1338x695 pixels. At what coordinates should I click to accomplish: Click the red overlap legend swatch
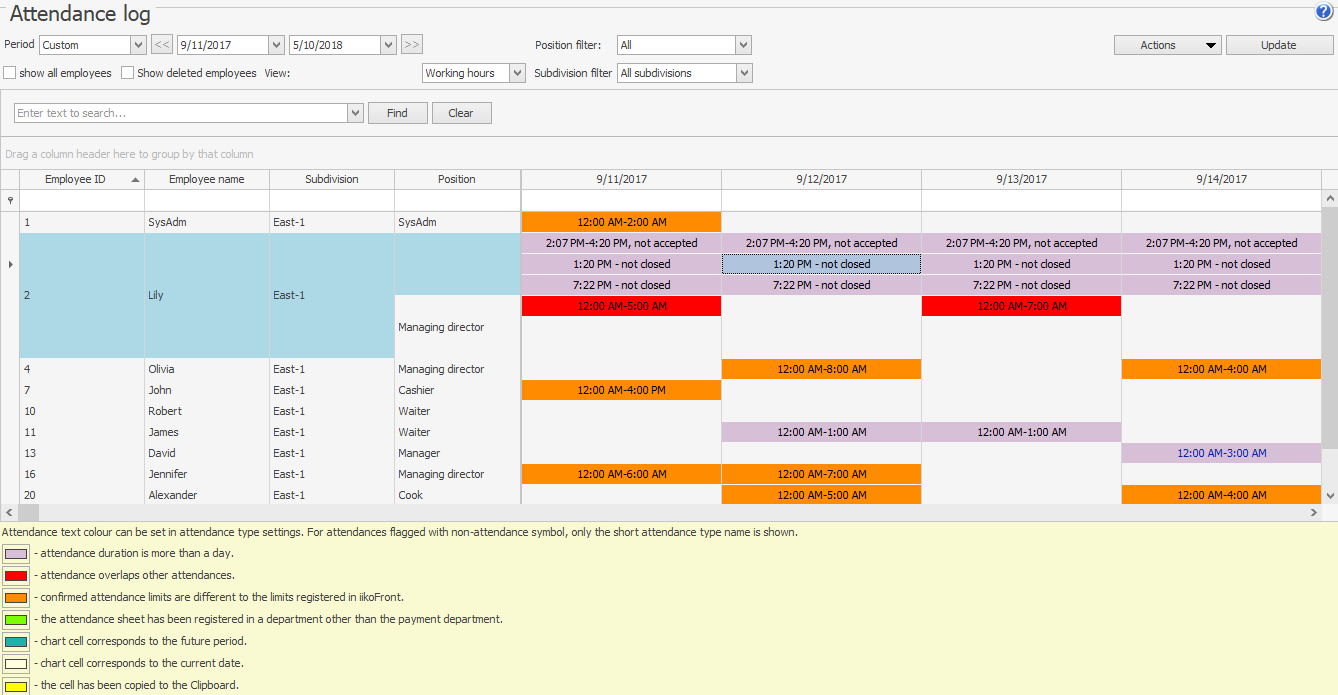16,575
